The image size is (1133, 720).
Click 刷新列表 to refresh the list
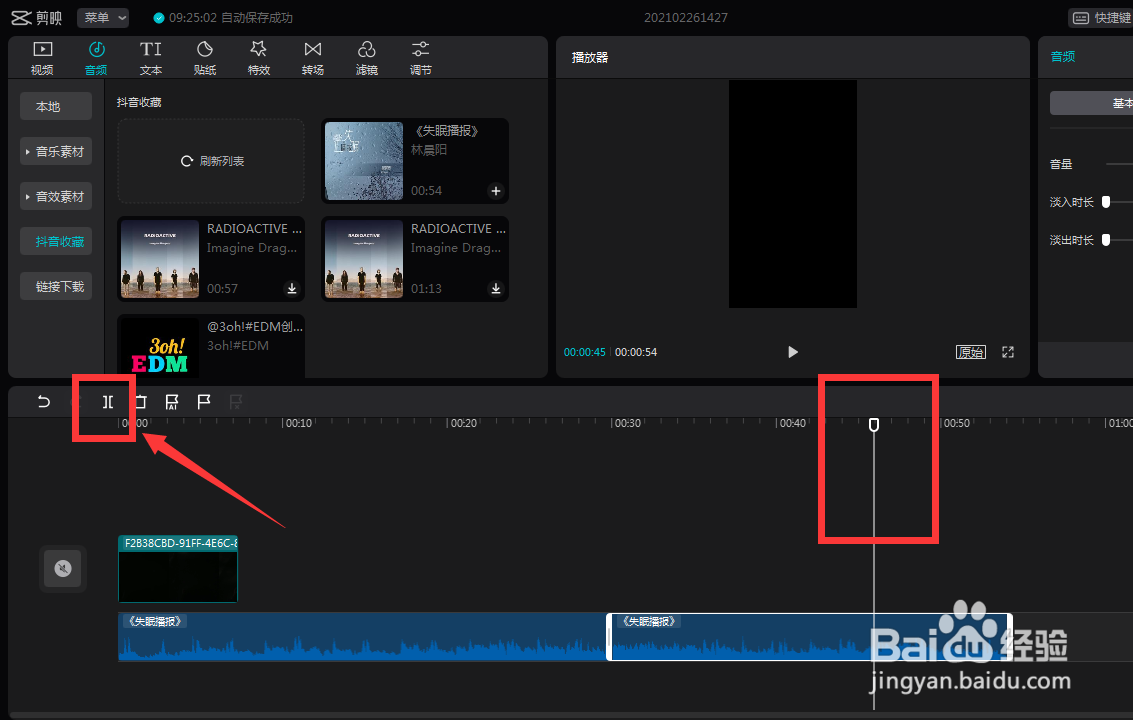[211, 160]
